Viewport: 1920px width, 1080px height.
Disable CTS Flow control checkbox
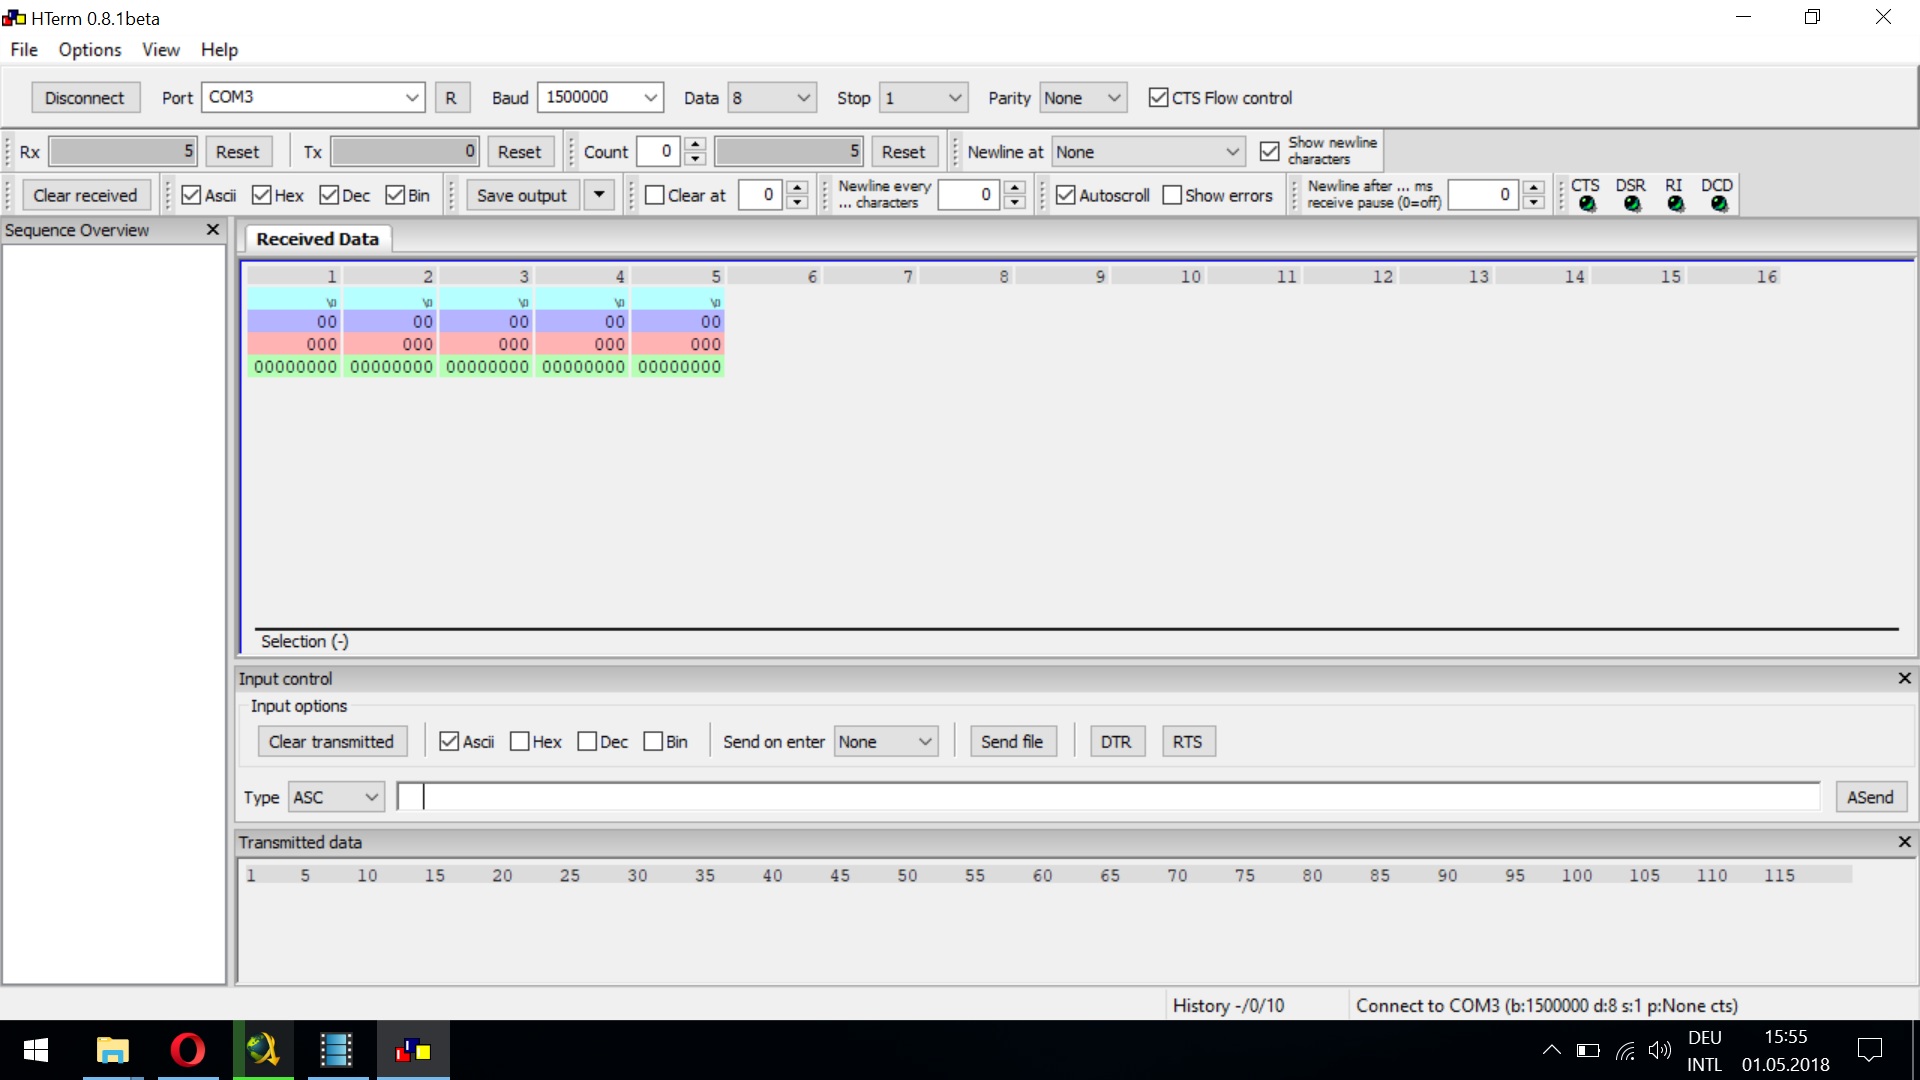point(1158,98)
